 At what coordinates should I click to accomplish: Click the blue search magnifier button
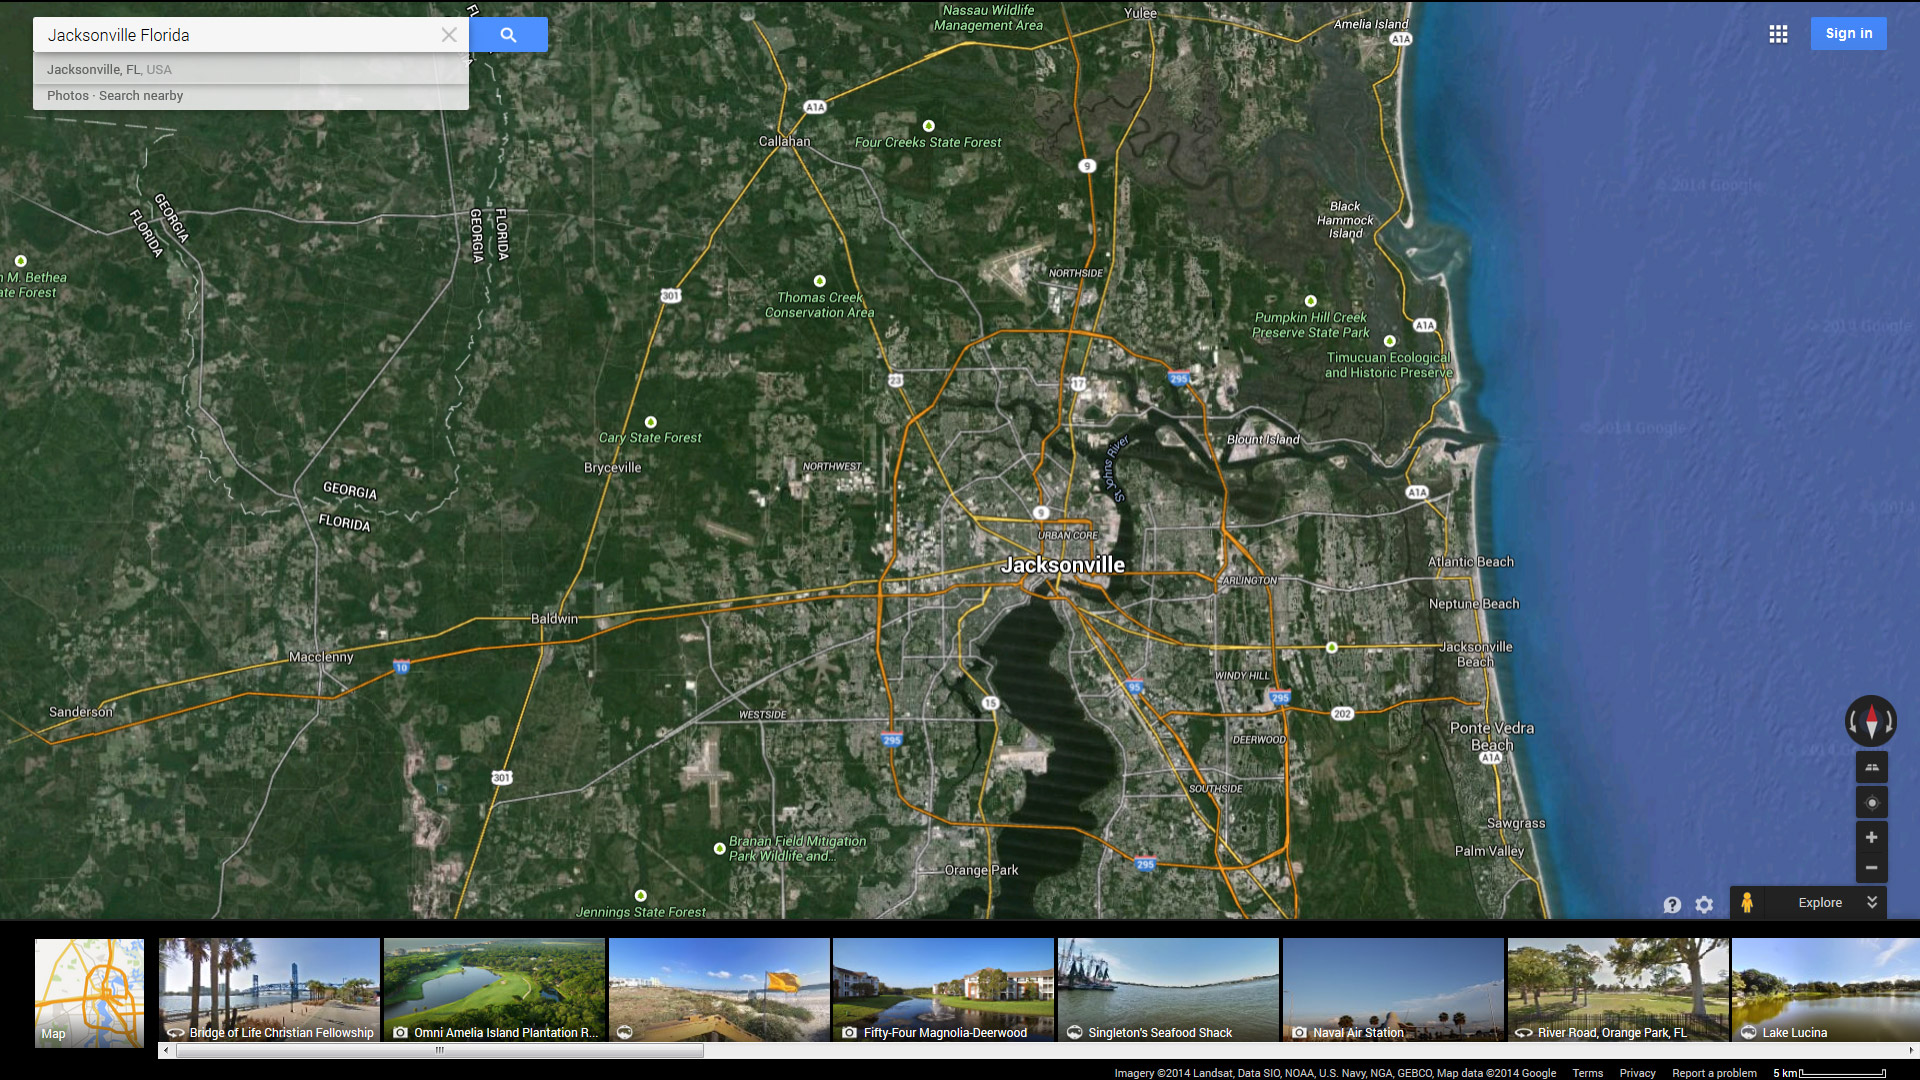(x=508, y=35)
